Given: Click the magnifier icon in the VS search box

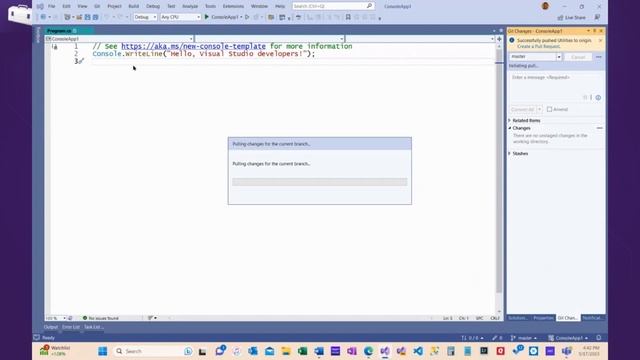Looking at the screenshot, I should pos(369,6).
